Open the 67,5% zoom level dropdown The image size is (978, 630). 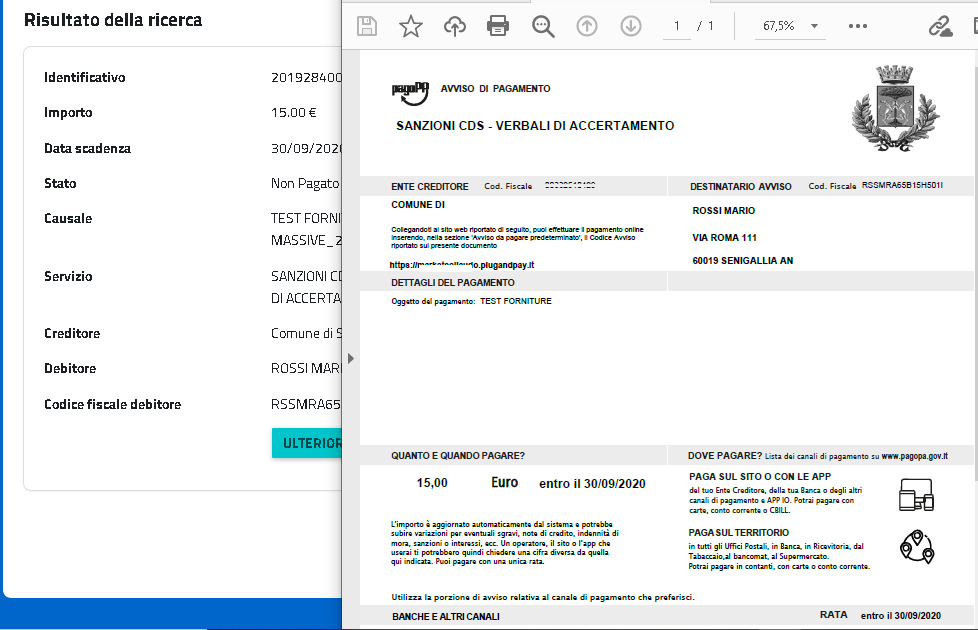tap(790, 26)
